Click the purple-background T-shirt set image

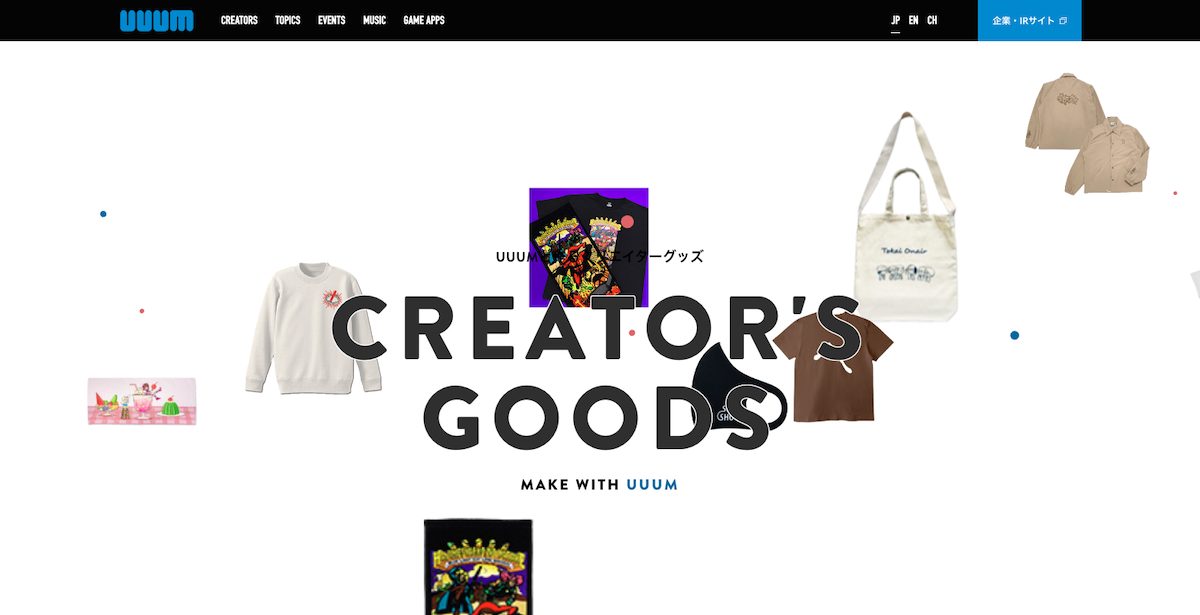click(x=589, y=247)
